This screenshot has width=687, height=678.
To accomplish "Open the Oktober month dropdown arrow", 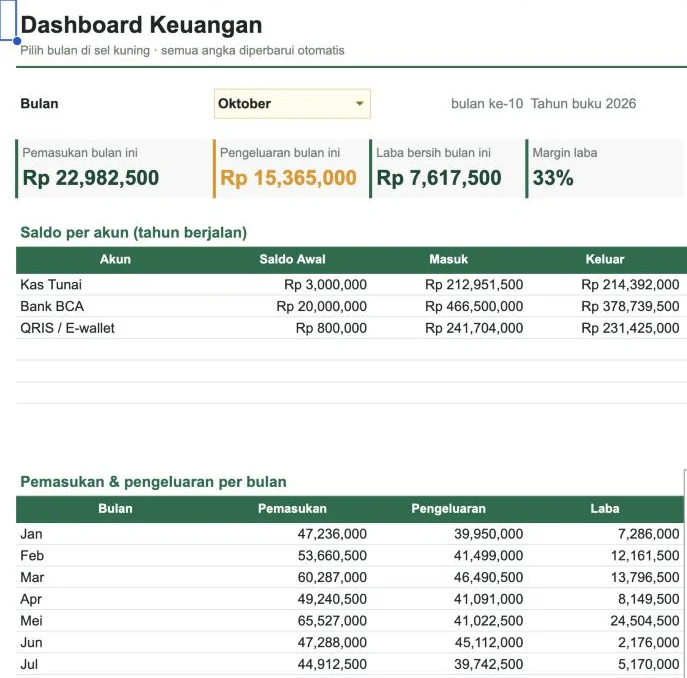I will 359,104.
